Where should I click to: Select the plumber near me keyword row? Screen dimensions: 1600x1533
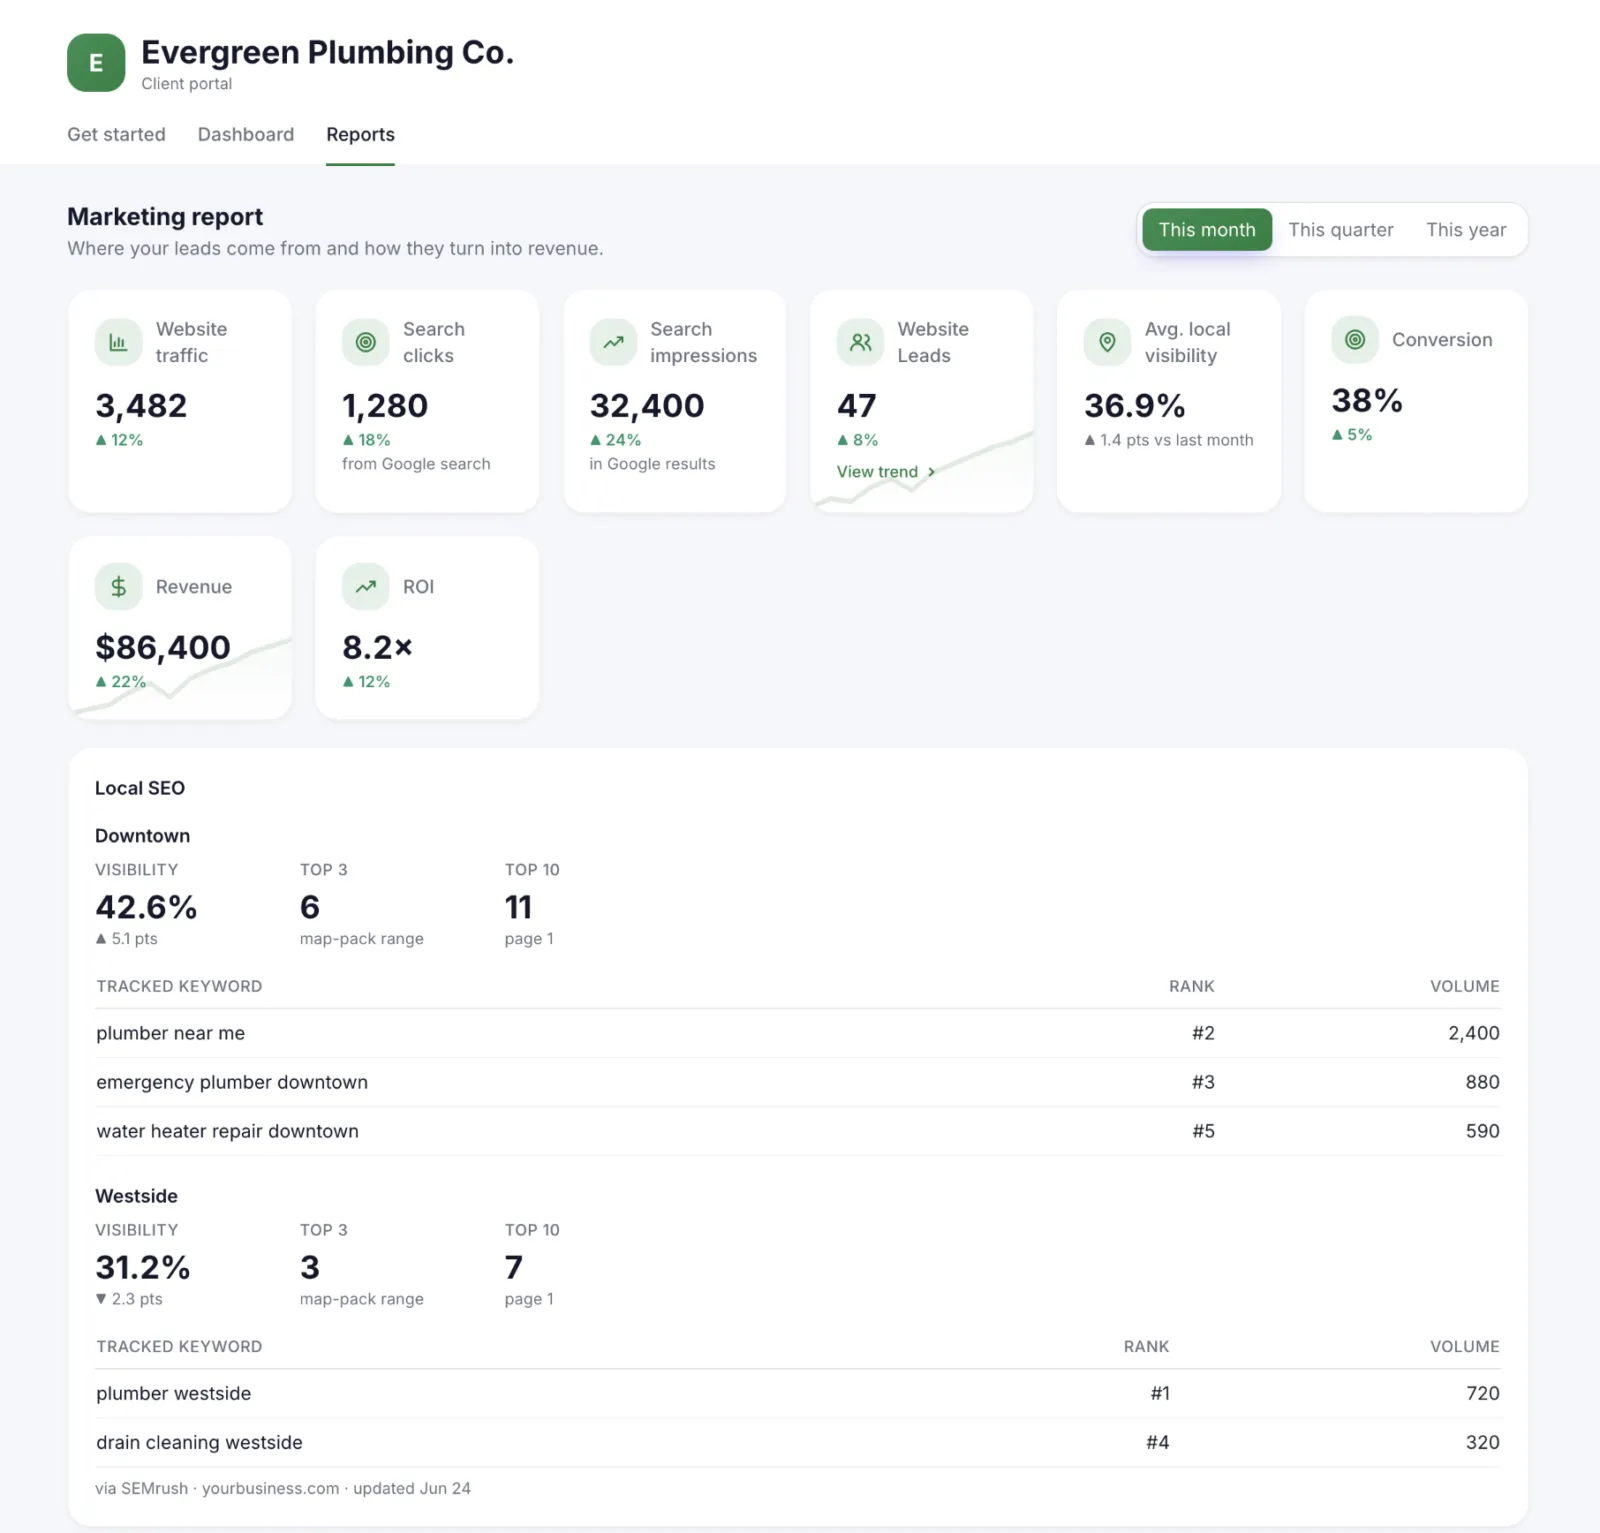798,1033
